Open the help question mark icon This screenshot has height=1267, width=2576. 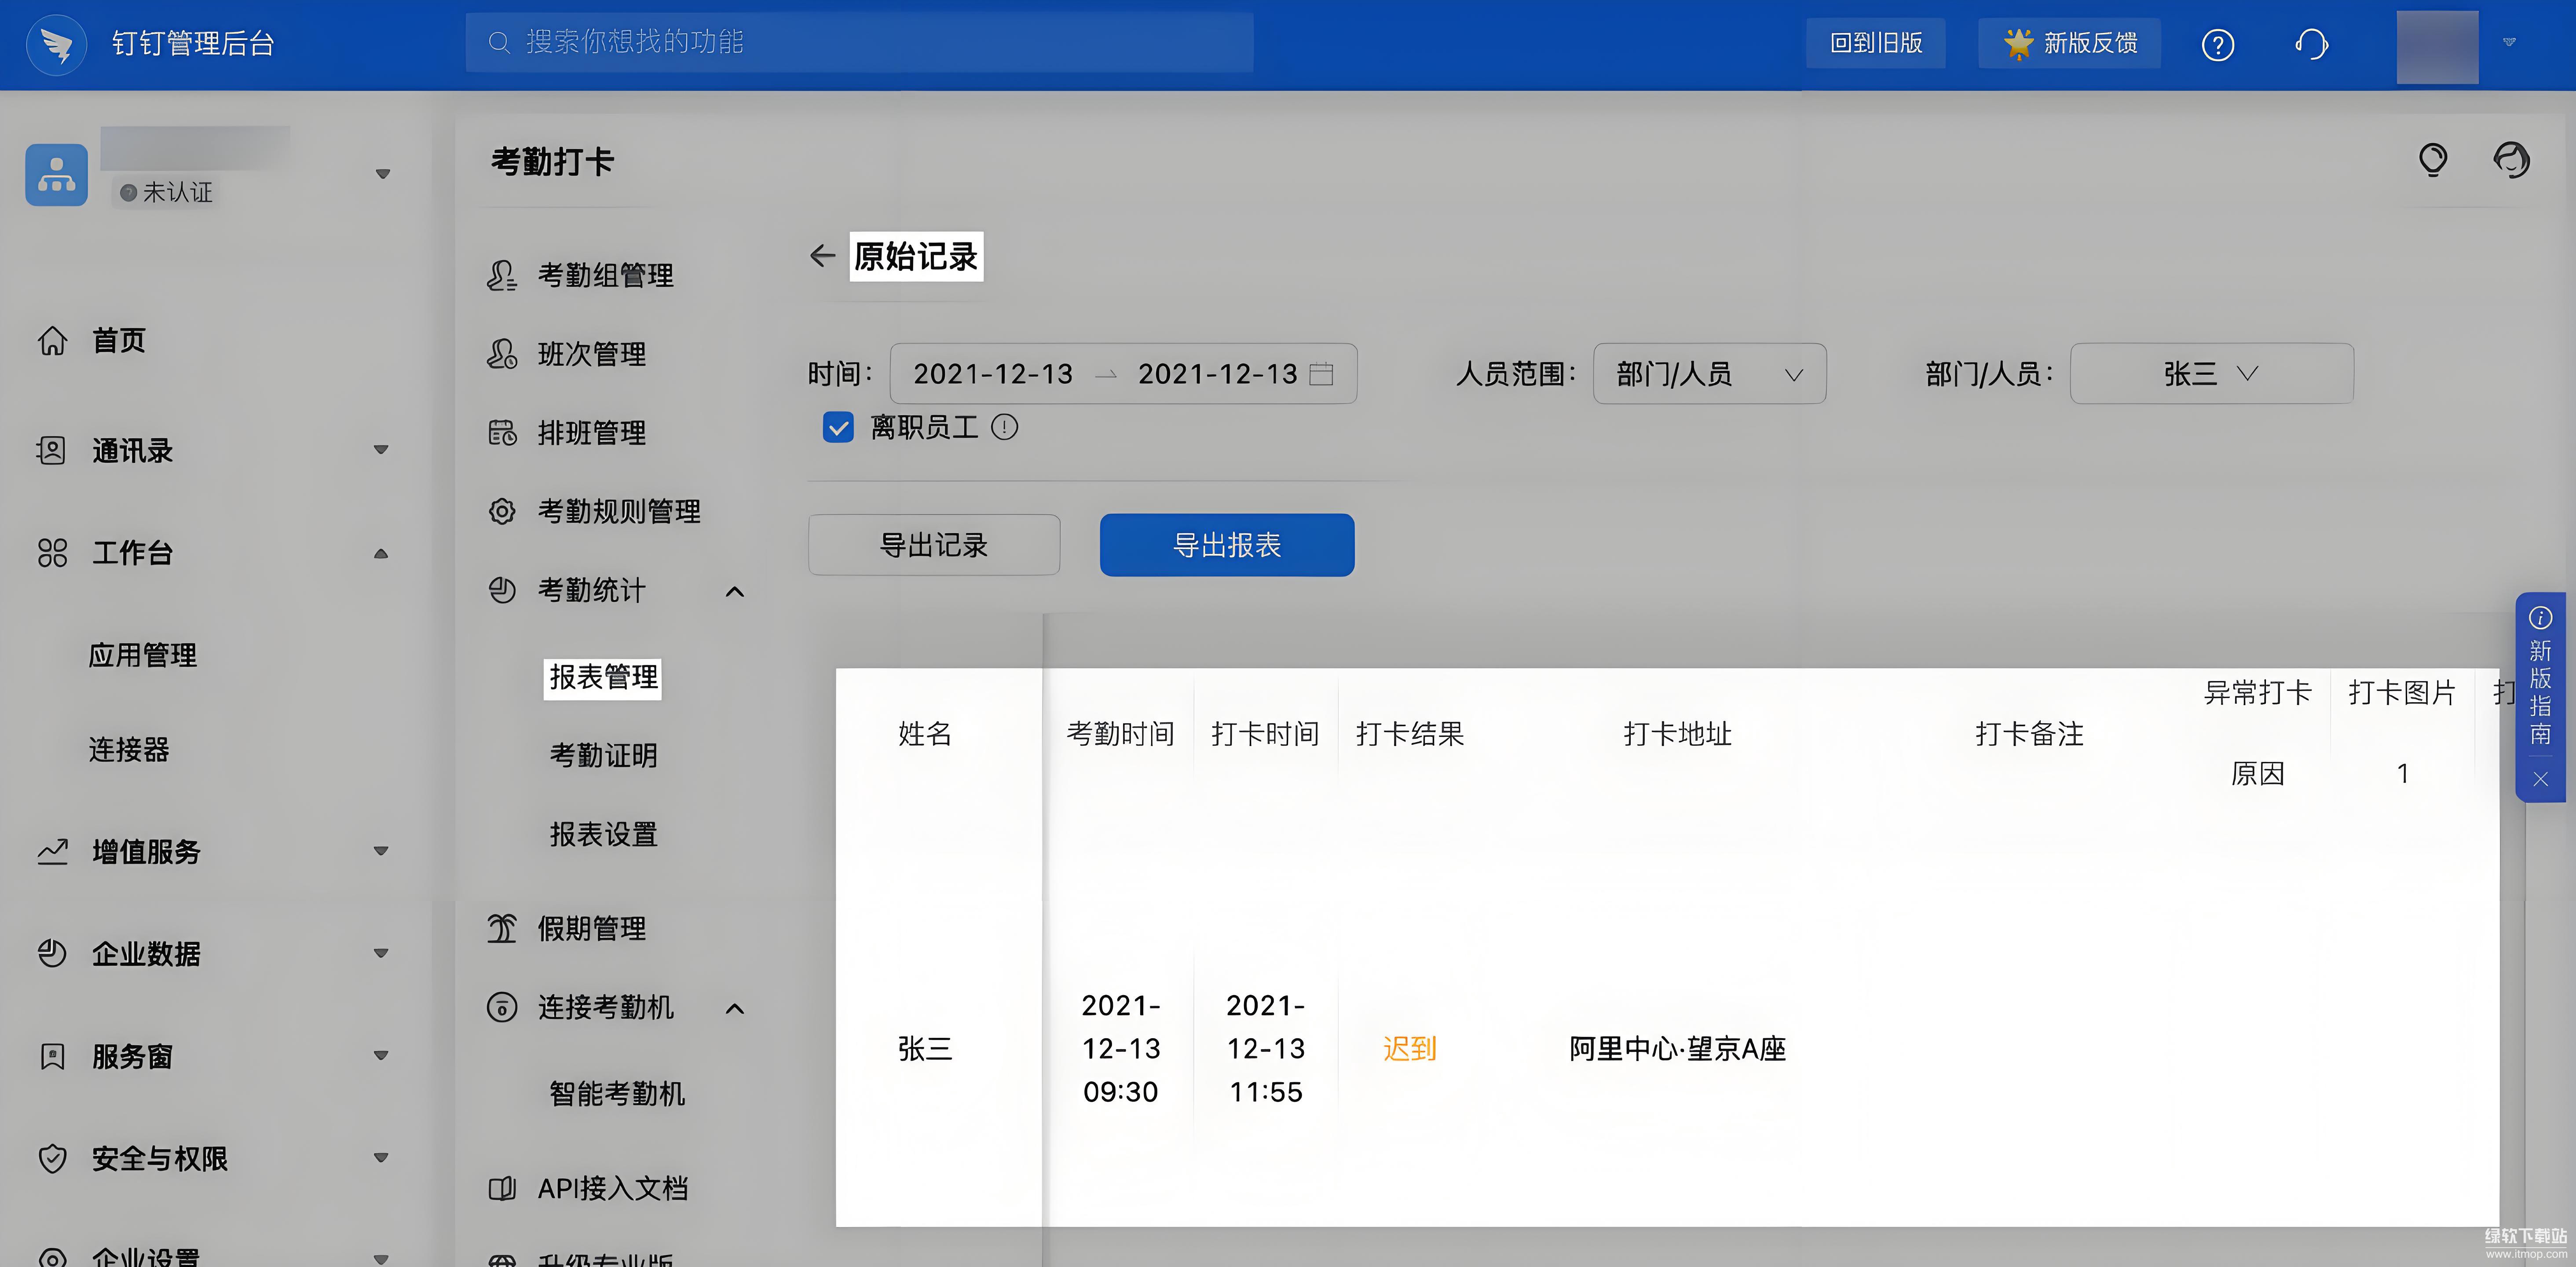(x=2217, y=45)
